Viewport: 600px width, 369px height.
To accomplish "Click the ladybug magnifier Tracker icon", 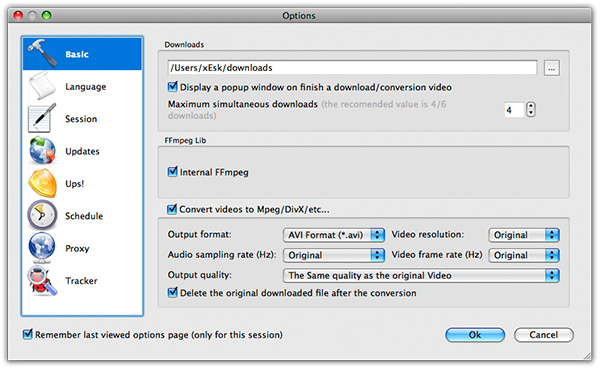I will 42,280.
